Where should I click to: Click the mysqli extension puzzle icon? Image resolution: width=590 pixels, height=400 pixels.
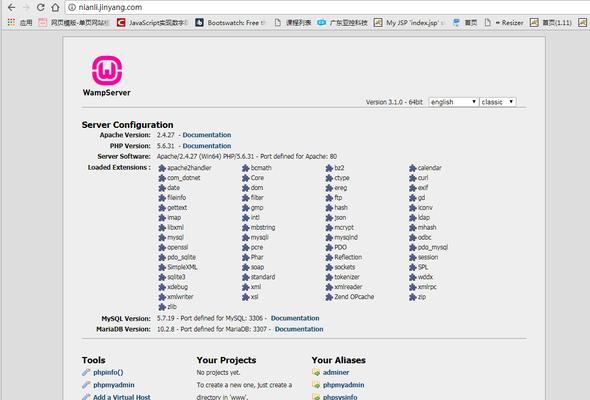[245, 237]
